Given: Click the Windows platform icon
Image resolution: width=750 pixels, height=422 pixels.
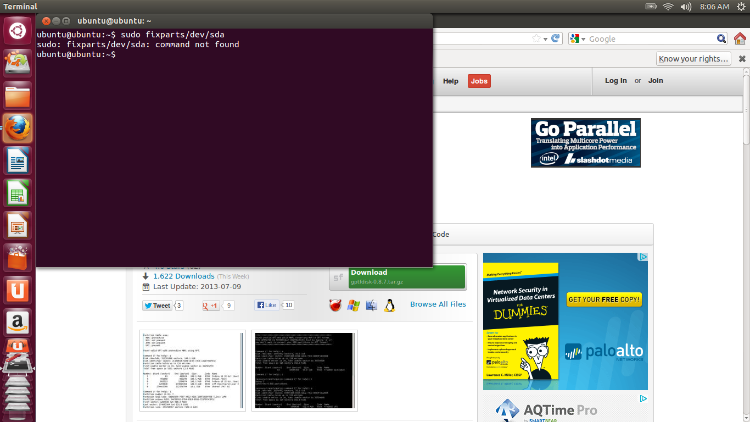Looking at the screenshot, I should (353, 305).
